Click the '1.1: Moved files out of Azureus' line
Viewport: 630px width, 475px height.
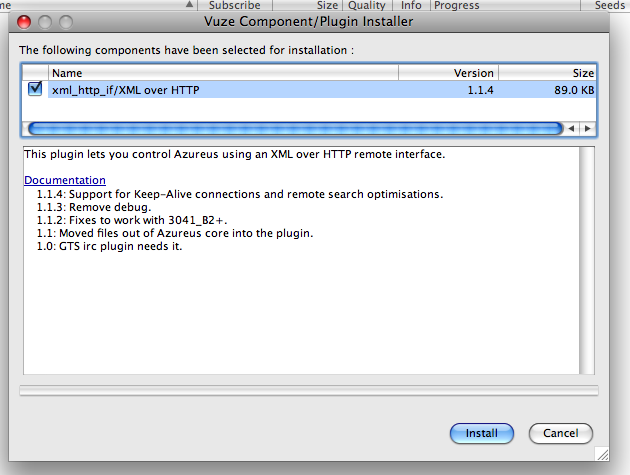(175, 233)
